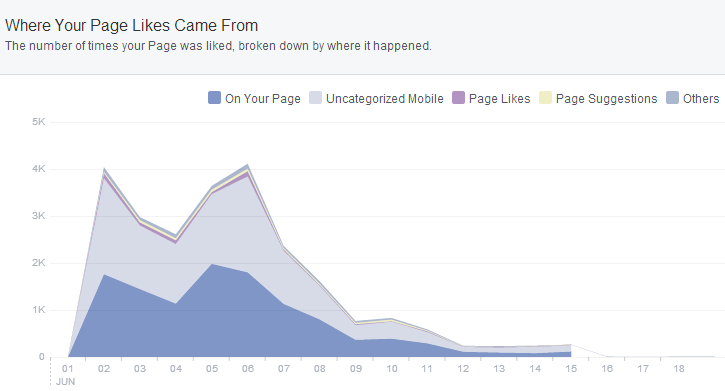Click the Uncategorized Mobile legend swatch
The image size is (725, 391).
point(315,98)
